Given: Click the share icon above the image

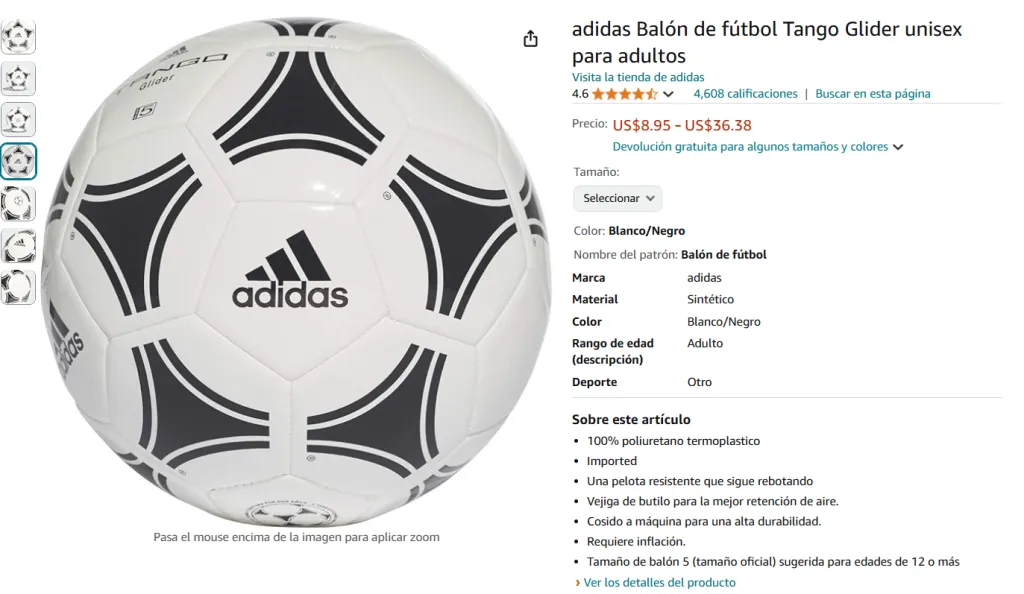Looking at the screenshot, I should pyautogui.click(x=530, y=39).
